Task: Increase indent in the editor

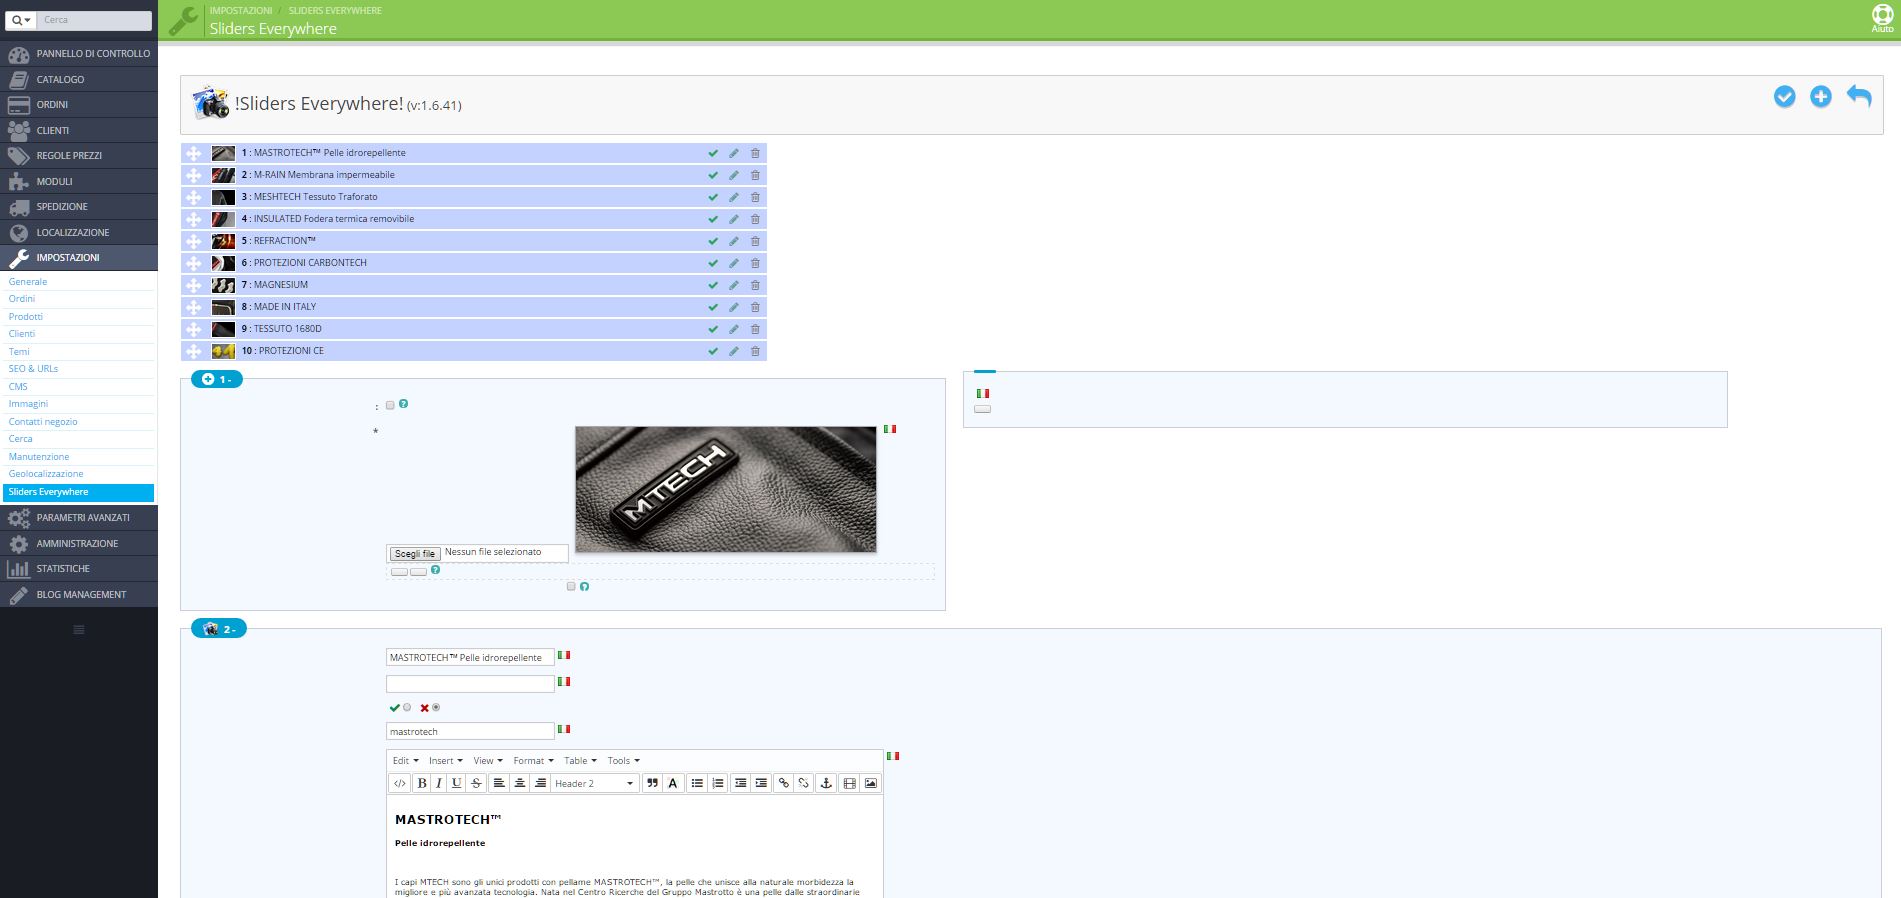Action: click(x=761, y=784)
